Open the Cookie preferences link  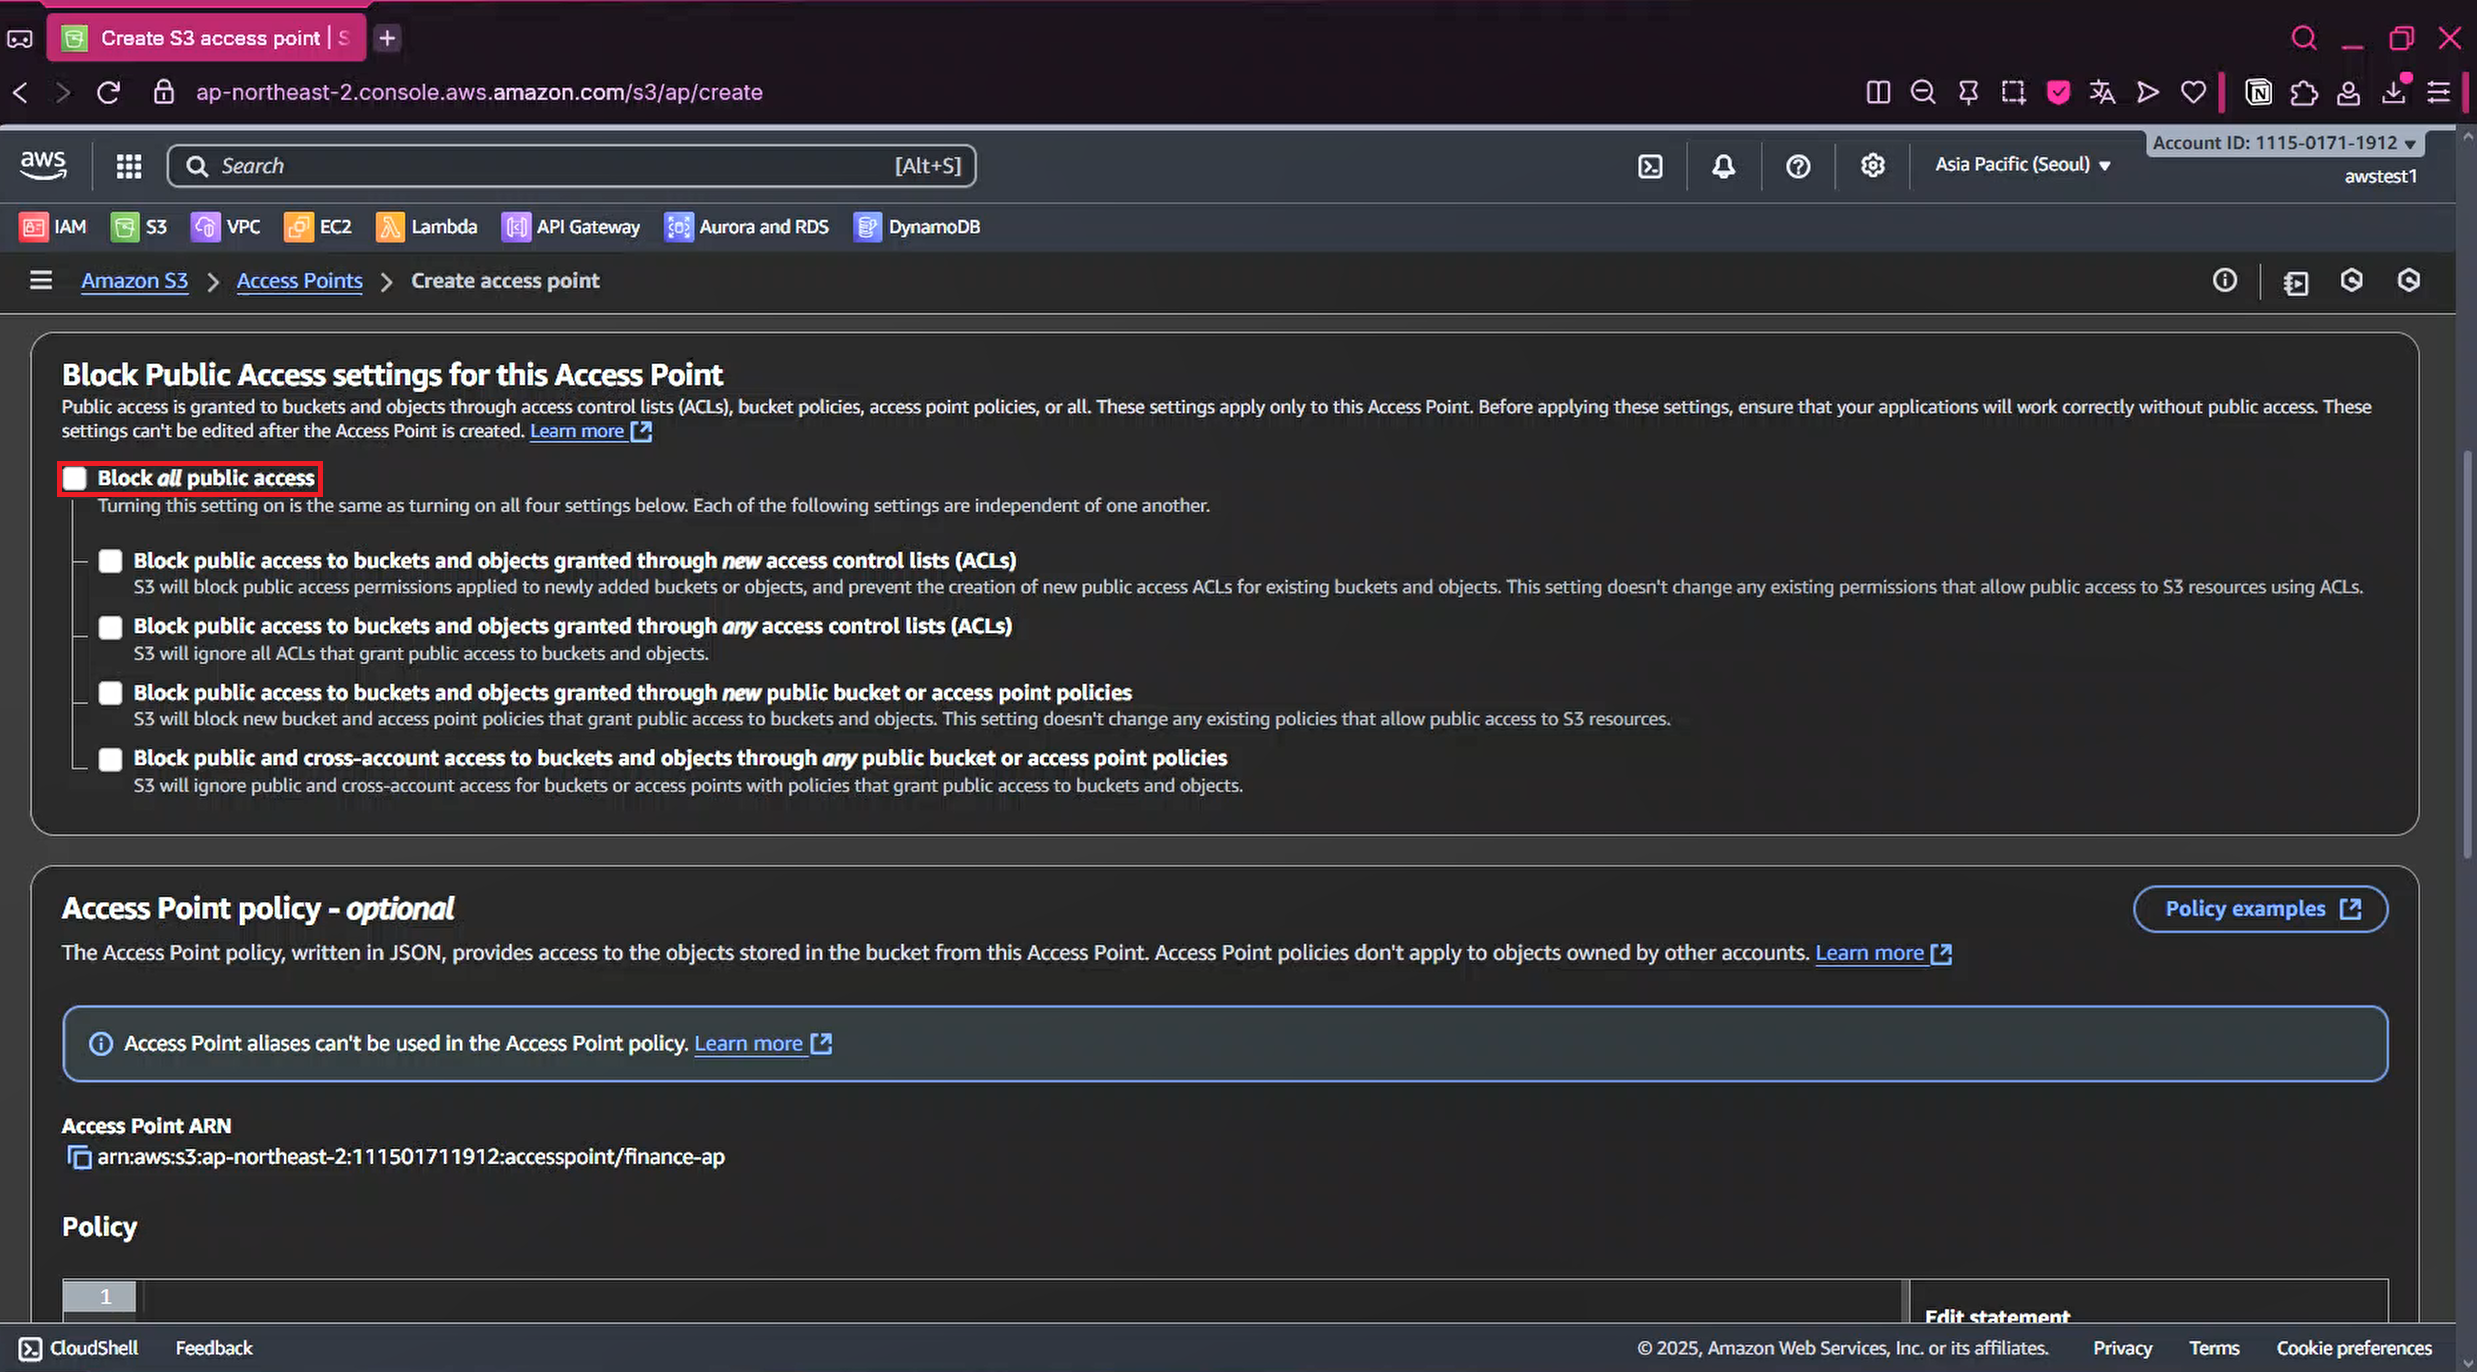click(x=2353, y=1348)
